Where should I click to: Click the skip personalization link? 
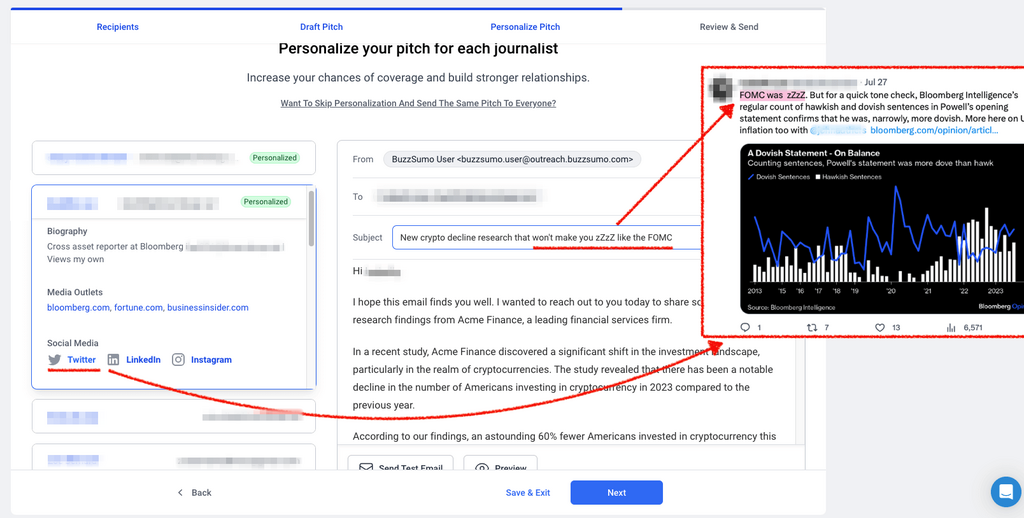pos(418,103)
